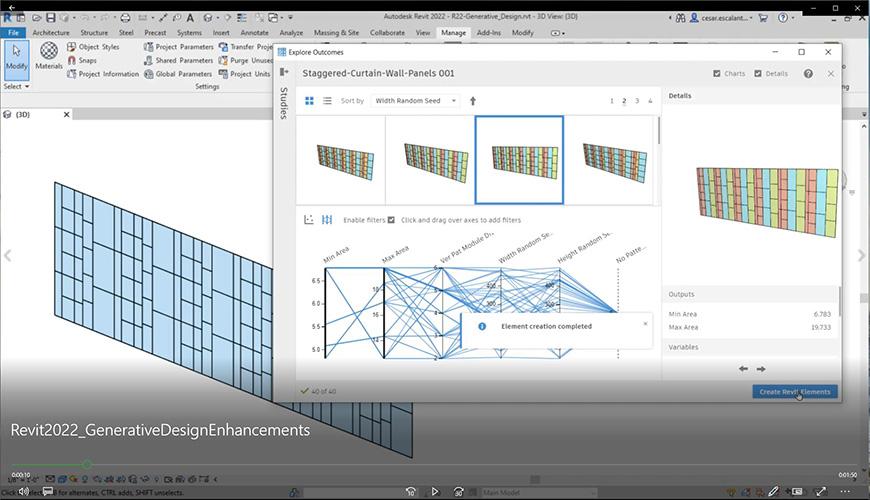Screen dimensions: 870x500
Task: Click the outcomes thumbnail scrollbar
Action: tap(659, 131)
